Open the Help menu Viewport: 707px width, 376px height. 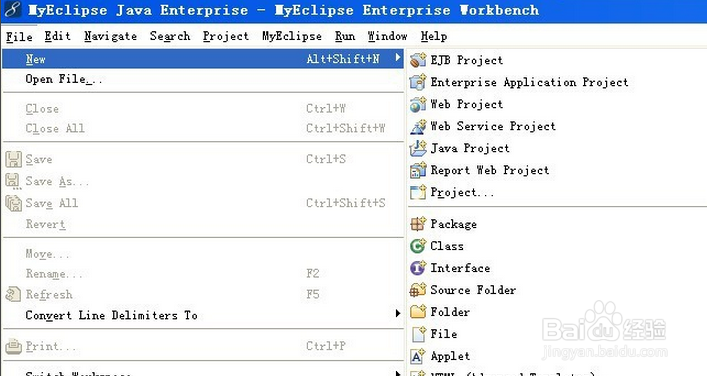click(434, 36)
